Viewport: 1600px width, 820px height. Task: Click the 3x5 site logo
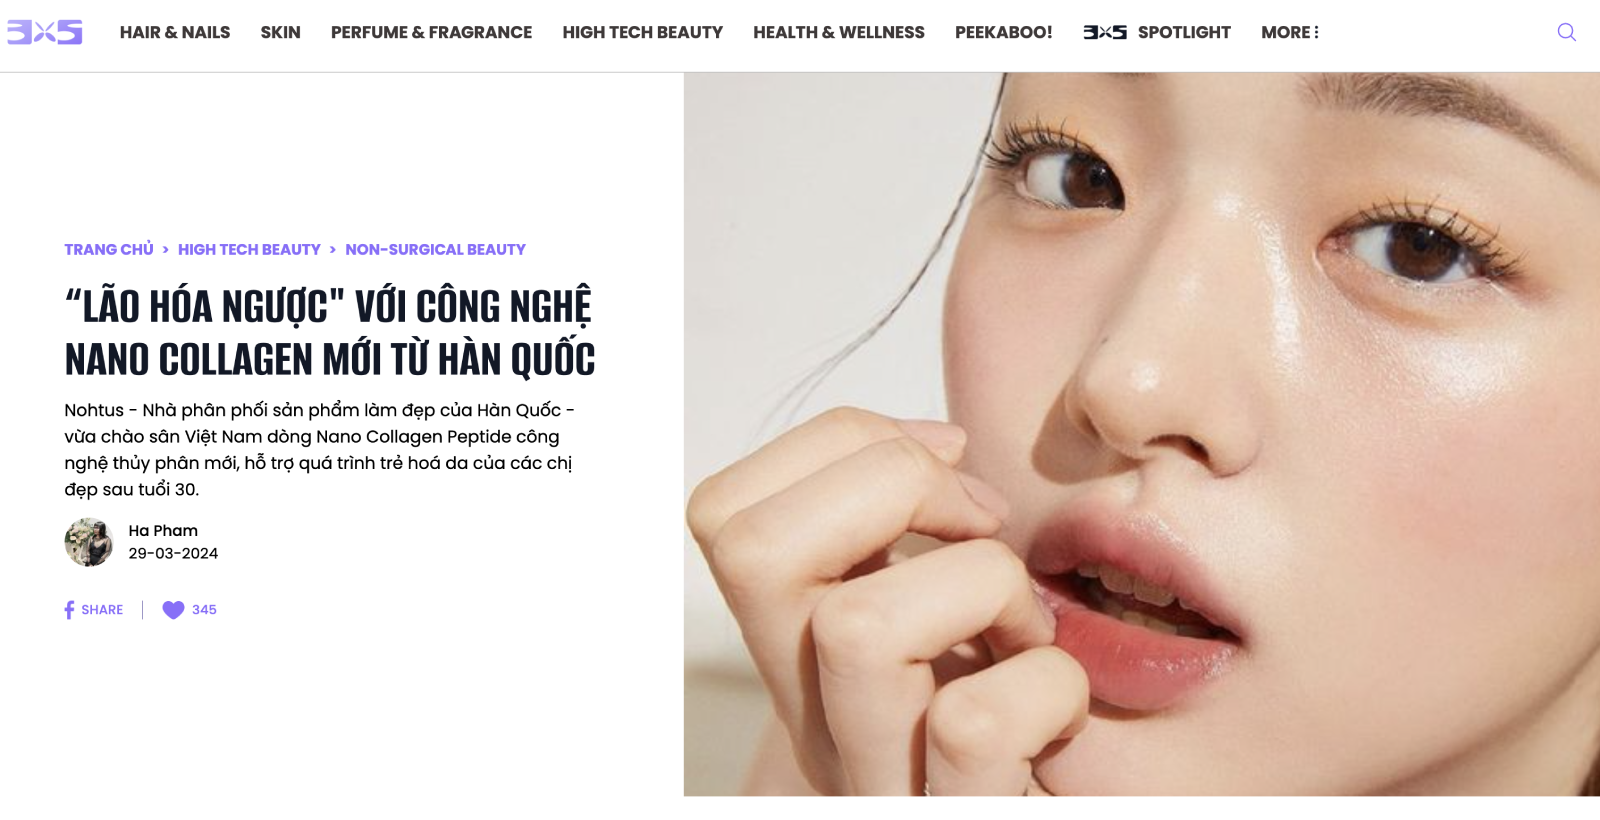point(45,32)
